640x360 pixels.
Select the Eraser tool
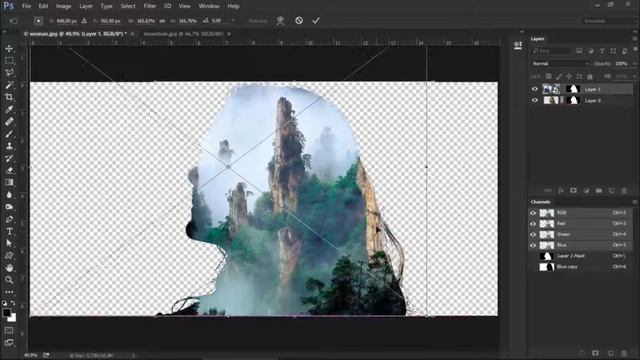pyautogui.click(x=9, y=170)
